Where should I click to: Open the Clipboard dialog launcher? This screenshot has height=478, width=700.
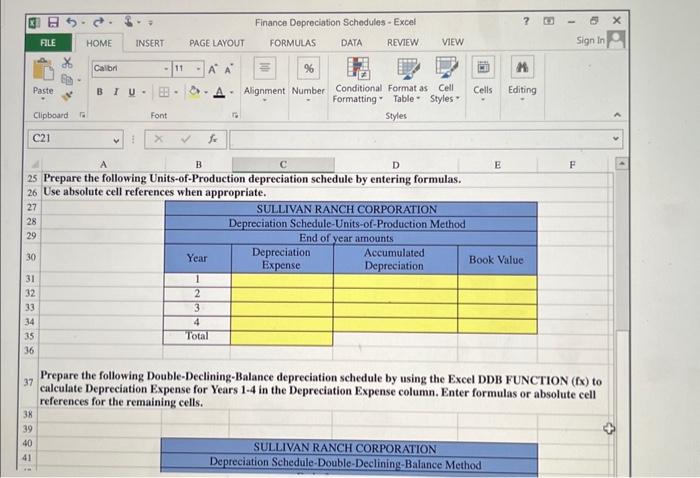[82, 115]
